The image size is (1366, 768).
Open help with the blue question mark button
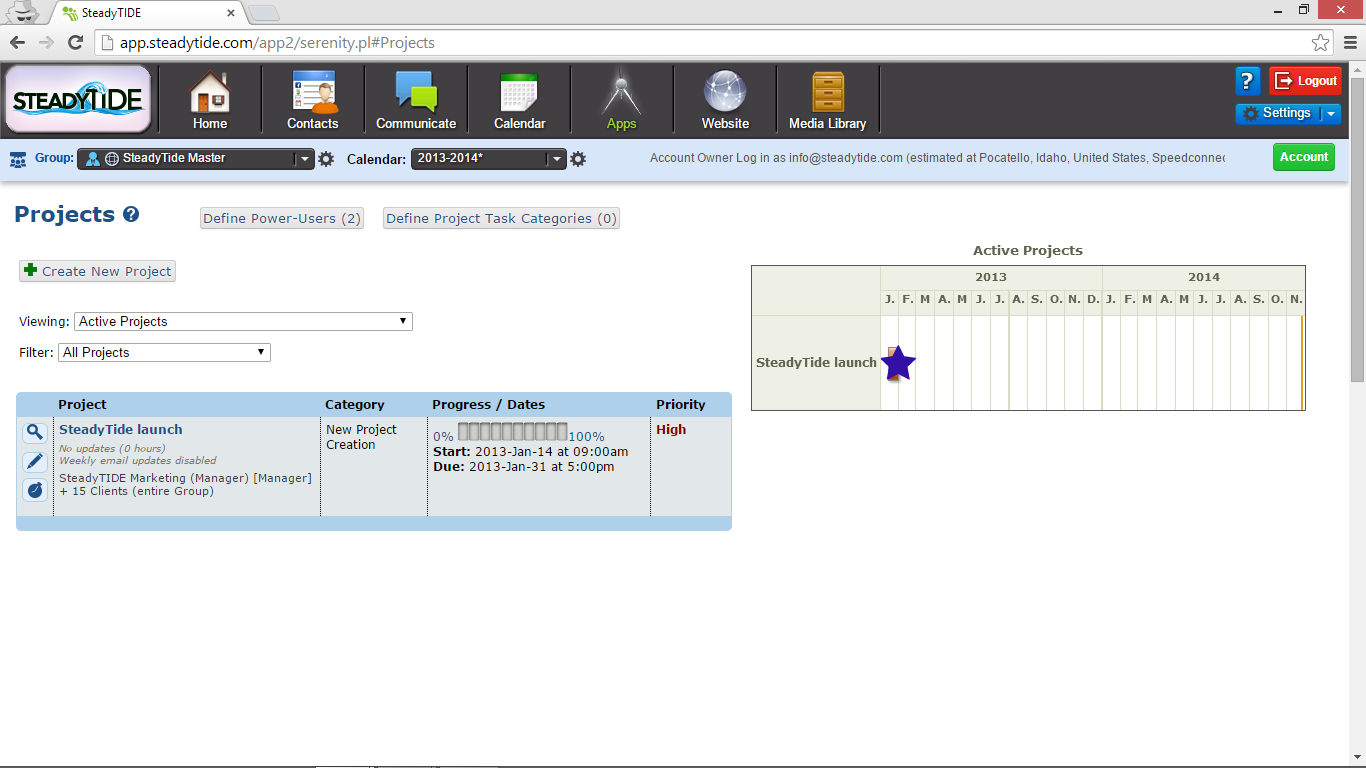(x=1248, y=81)
